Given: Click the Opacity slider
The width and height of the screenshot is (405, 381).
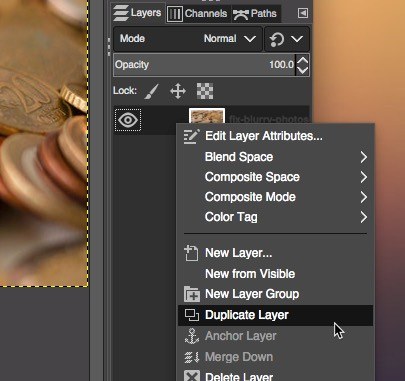Looking at the screenshot, I should click(204, 65).
